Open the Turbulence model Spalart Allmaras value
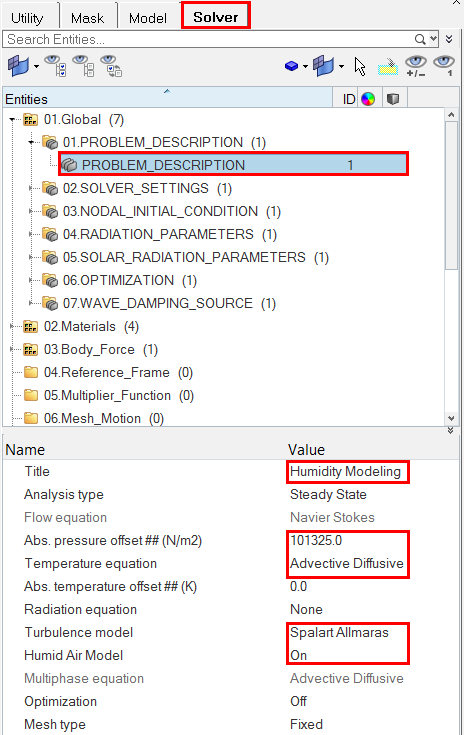 pos(339,632)
